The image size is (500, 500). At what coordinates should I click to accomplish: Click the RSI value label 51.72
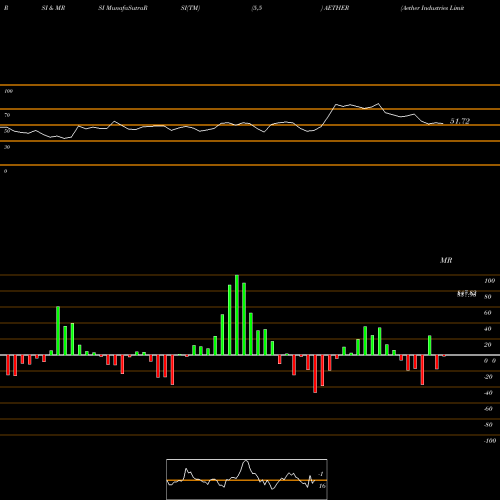(460, 121)
